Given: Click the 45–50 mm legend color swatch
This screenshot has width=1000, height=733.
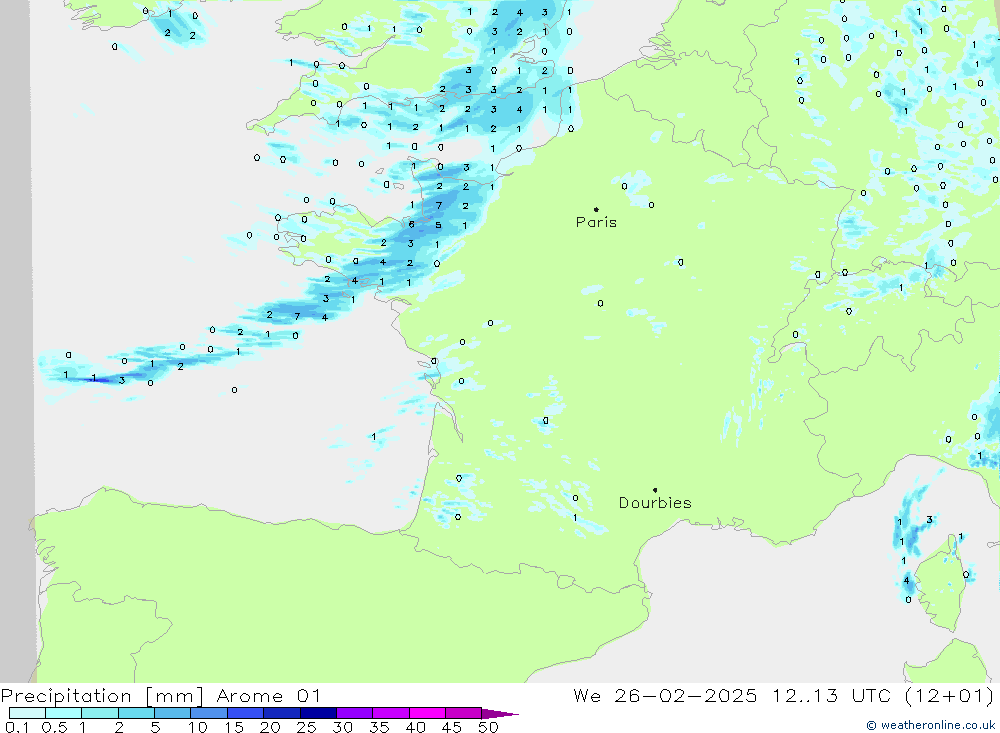Looking at the screenshot, I should 464,713.
